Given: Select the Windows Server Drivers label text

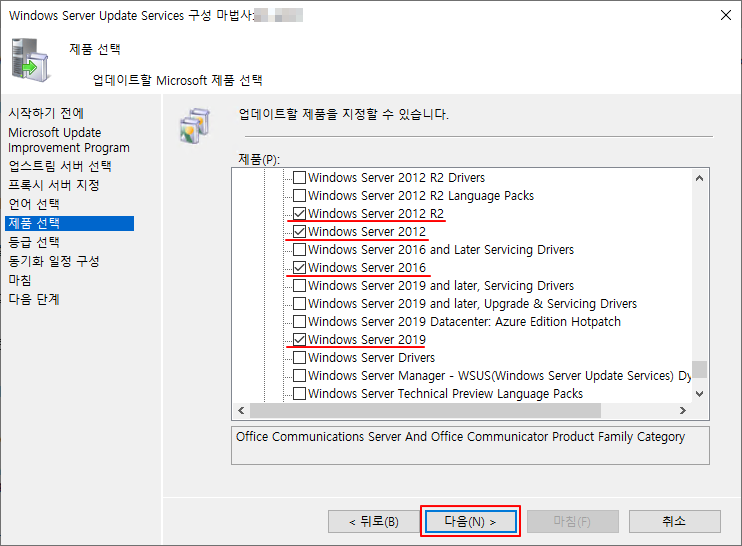Looking at the screenshot, I should pyautogui.click(x=371, y=358).
